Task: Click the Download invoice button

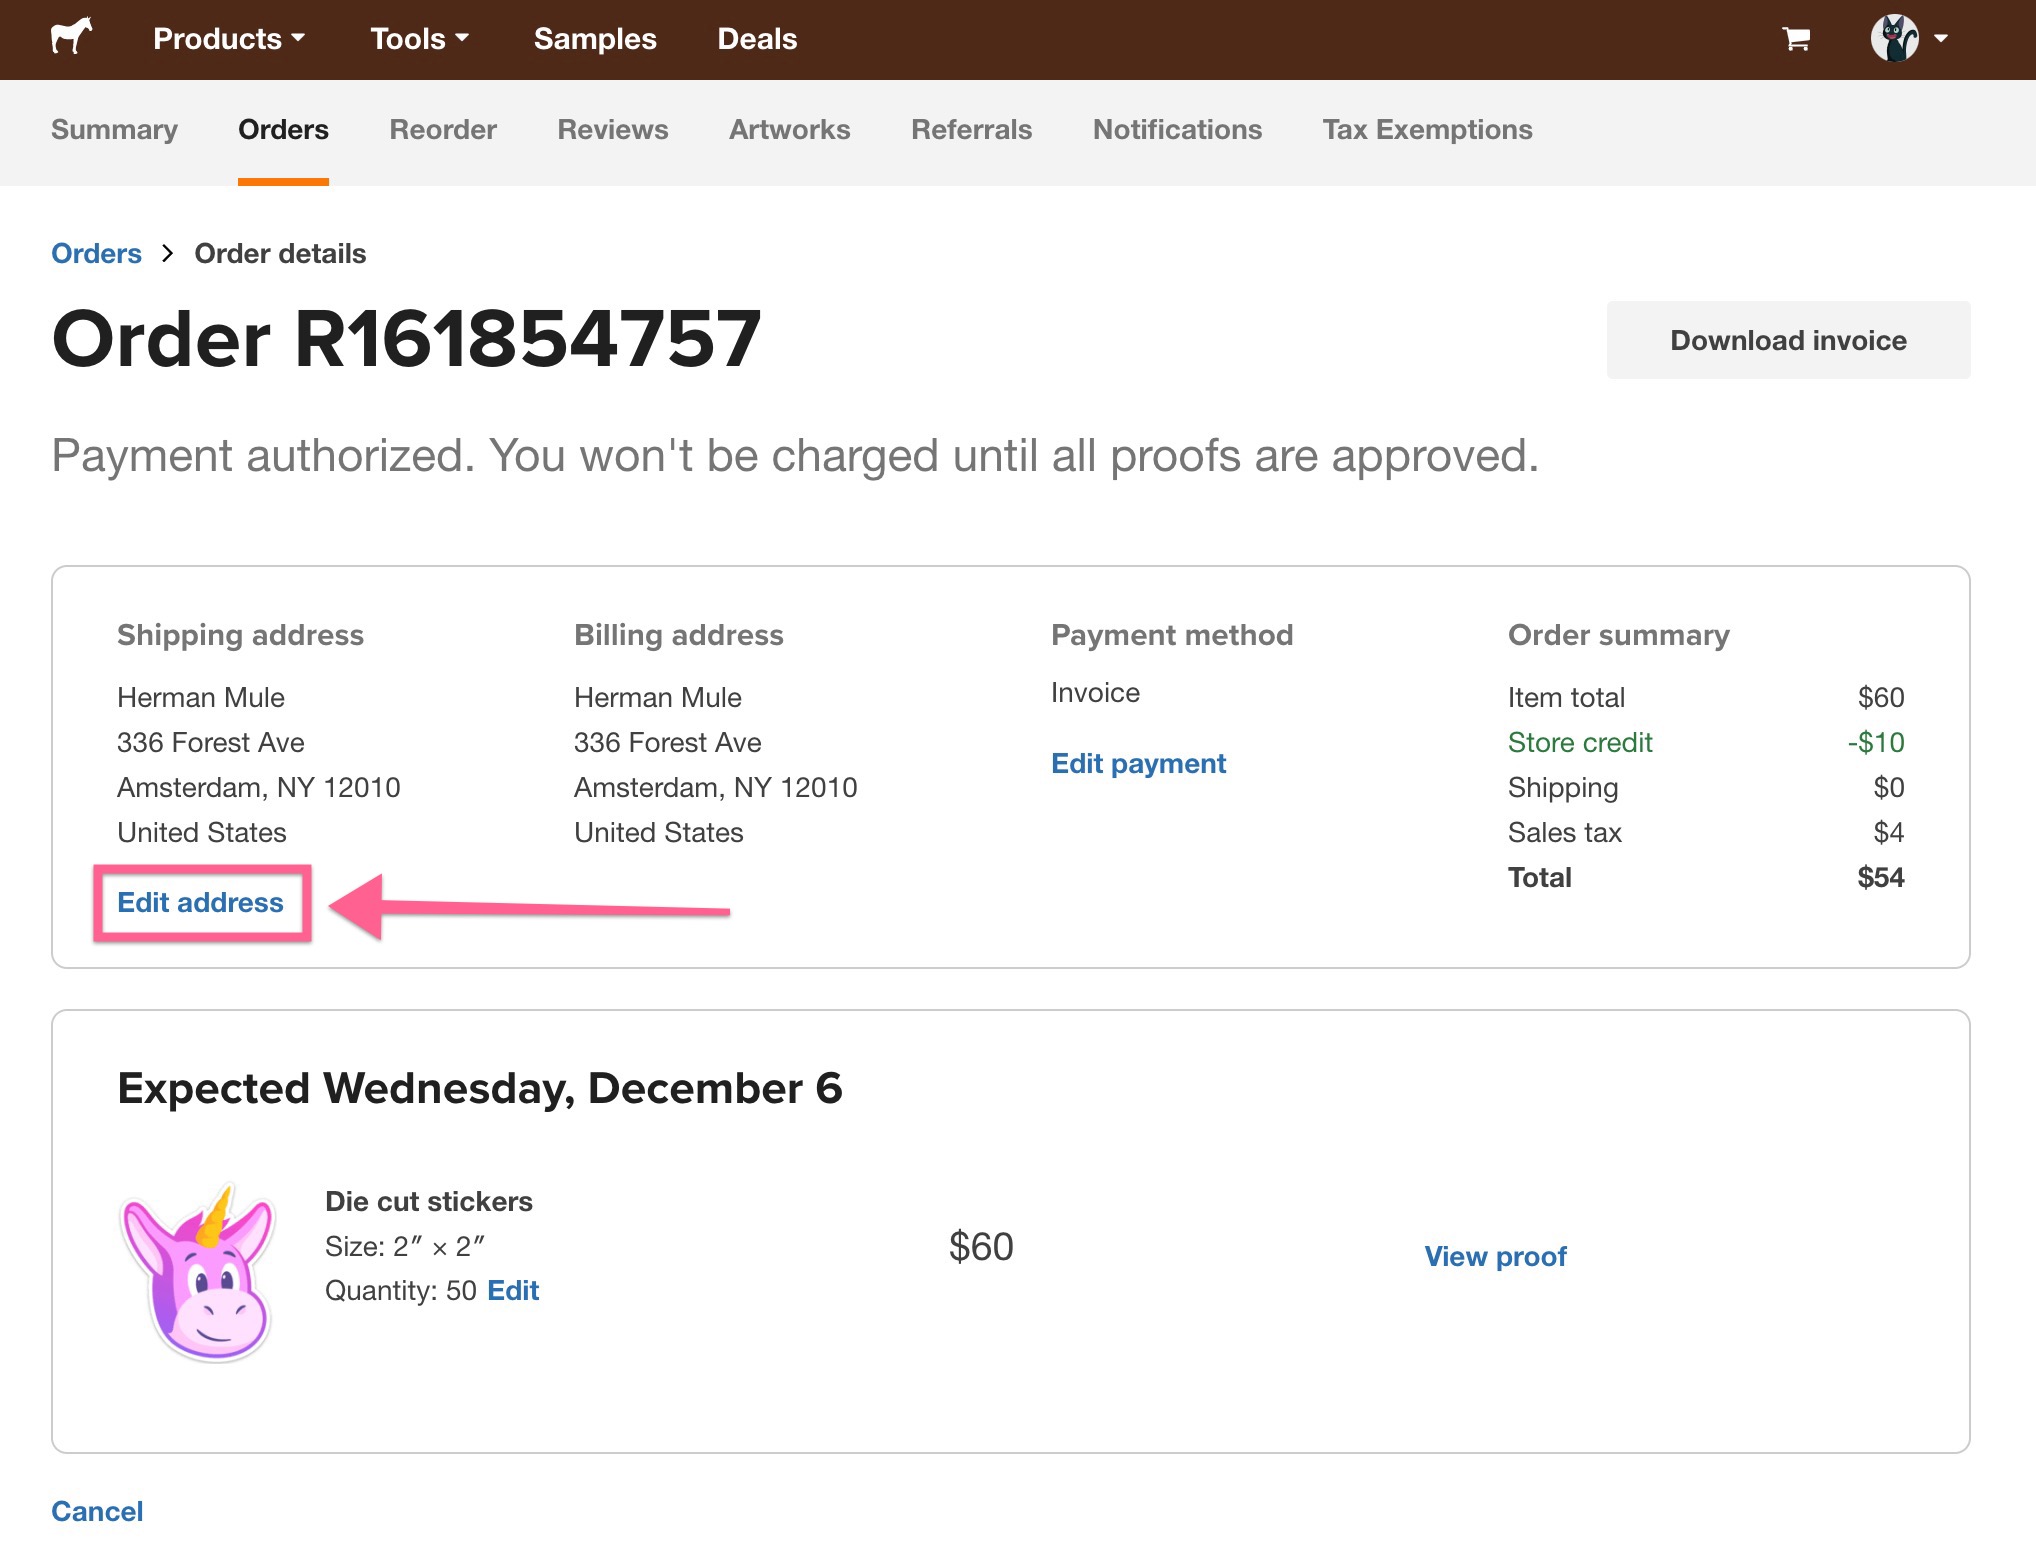Action: point(1788,340)
